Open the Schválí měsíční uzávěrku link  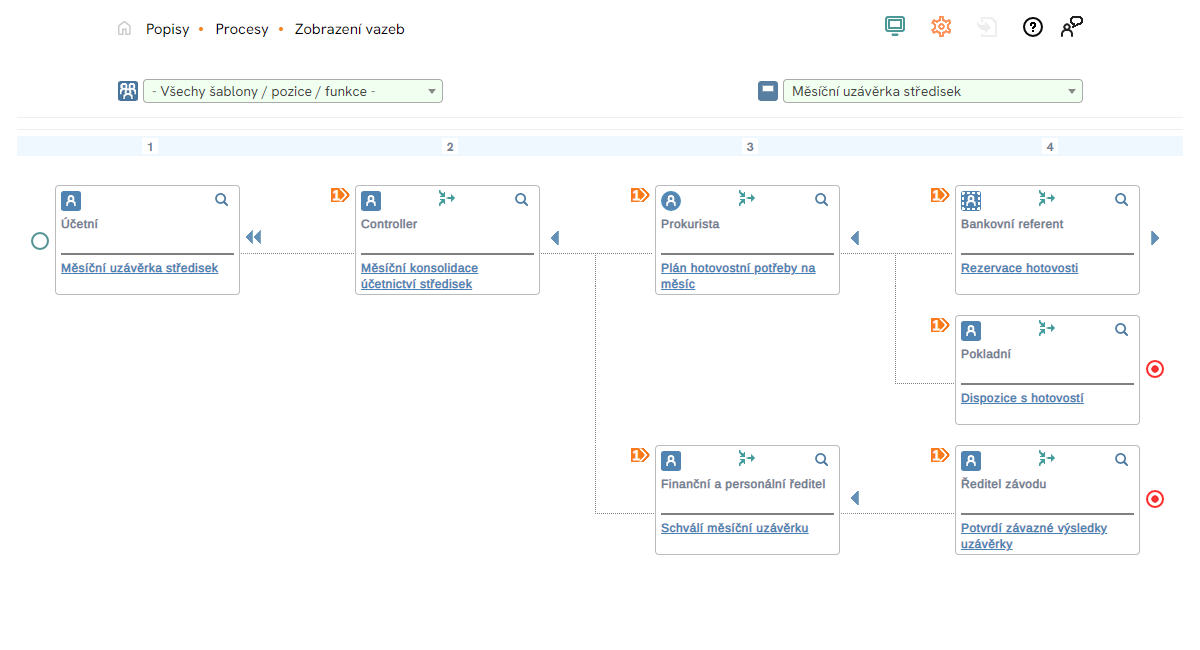[x=734, y=528]
